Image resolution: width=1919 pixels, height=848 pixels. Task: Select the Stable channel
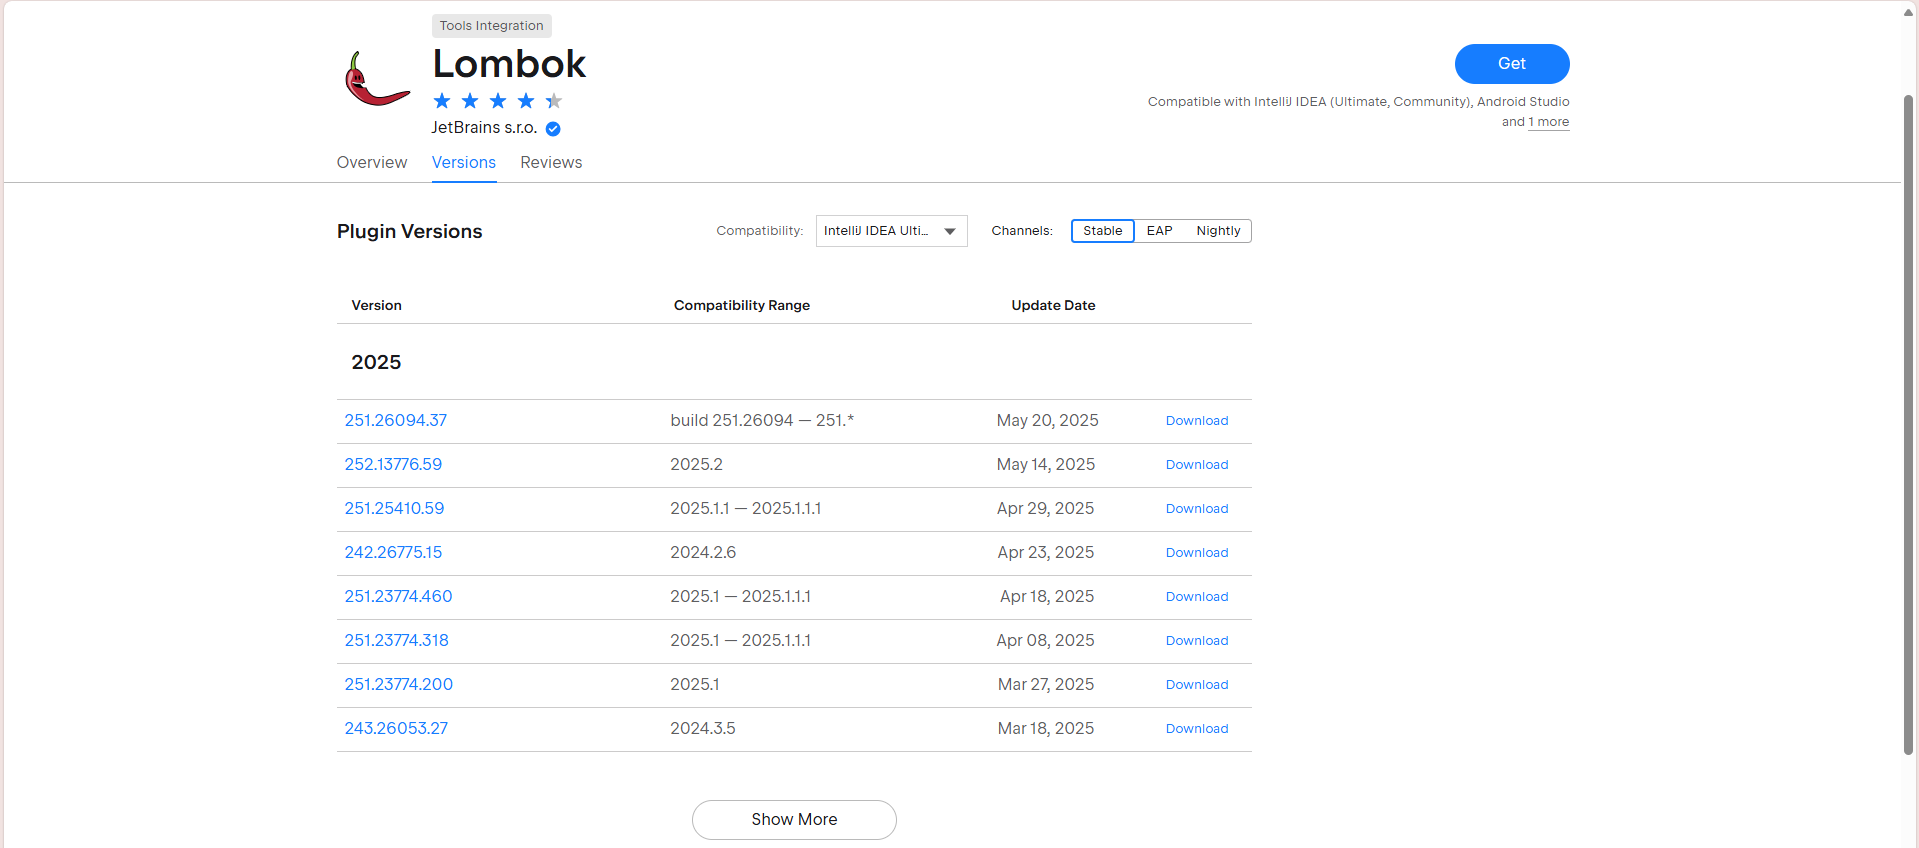coord(1103,231)
